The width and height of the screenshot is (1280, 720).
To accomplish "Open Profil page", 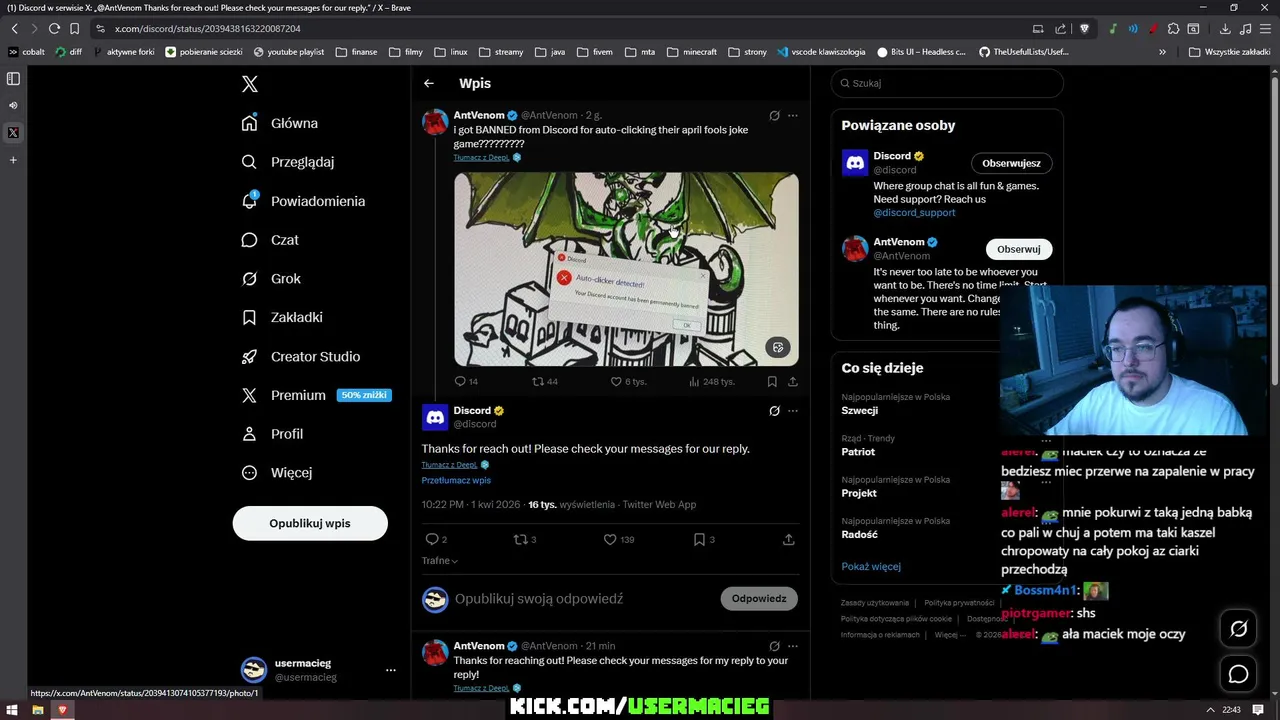I will click(x=272, y=434).
